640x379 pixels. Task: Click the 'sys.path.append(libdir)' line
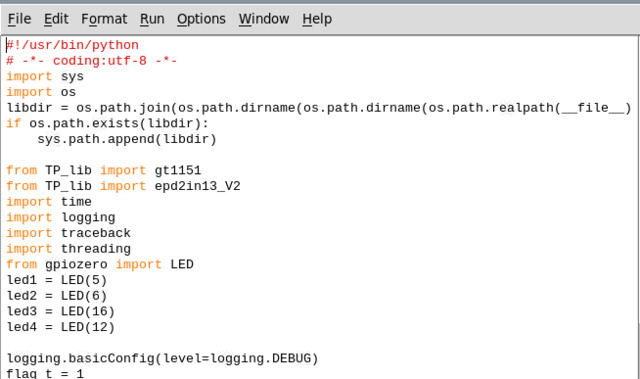127,139
